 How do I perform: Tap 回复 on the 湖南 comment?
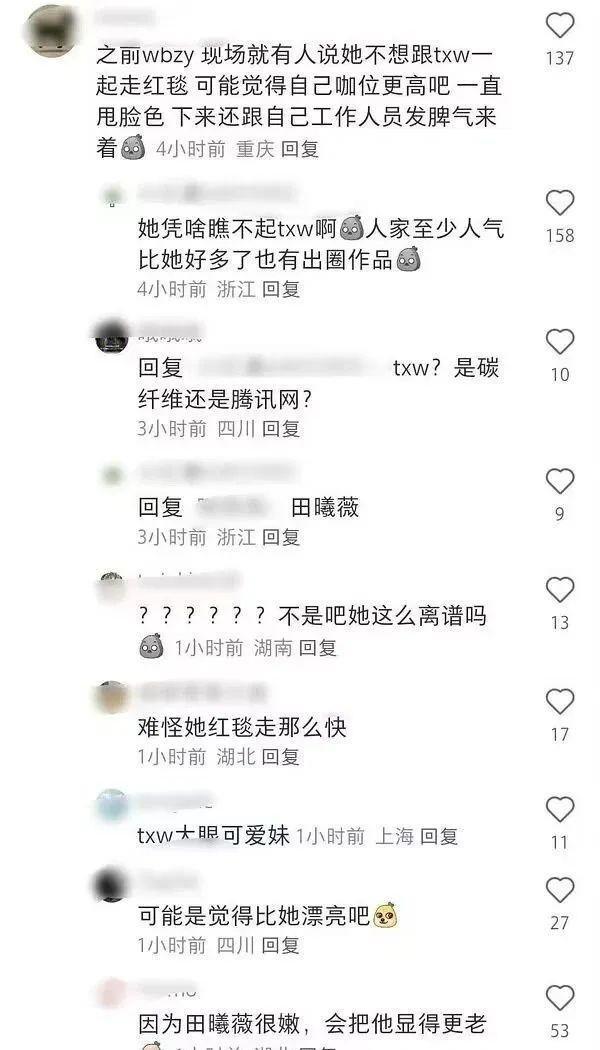(x=318, y=648)
